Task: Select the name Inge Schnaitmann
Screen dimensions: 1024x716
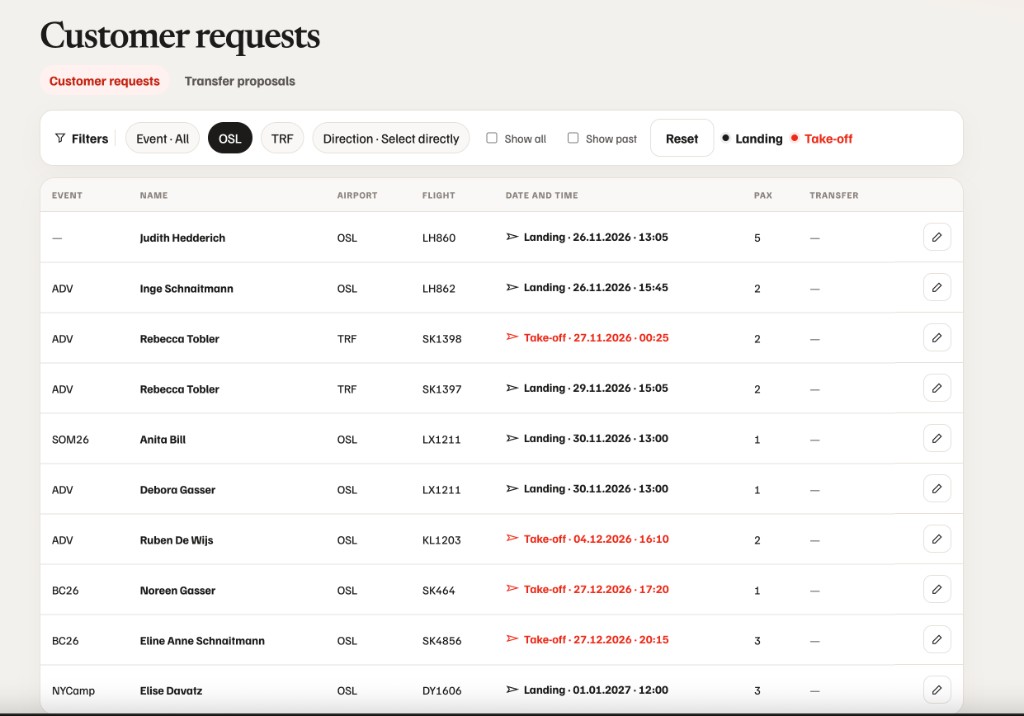Action: (x=186, y=288)
